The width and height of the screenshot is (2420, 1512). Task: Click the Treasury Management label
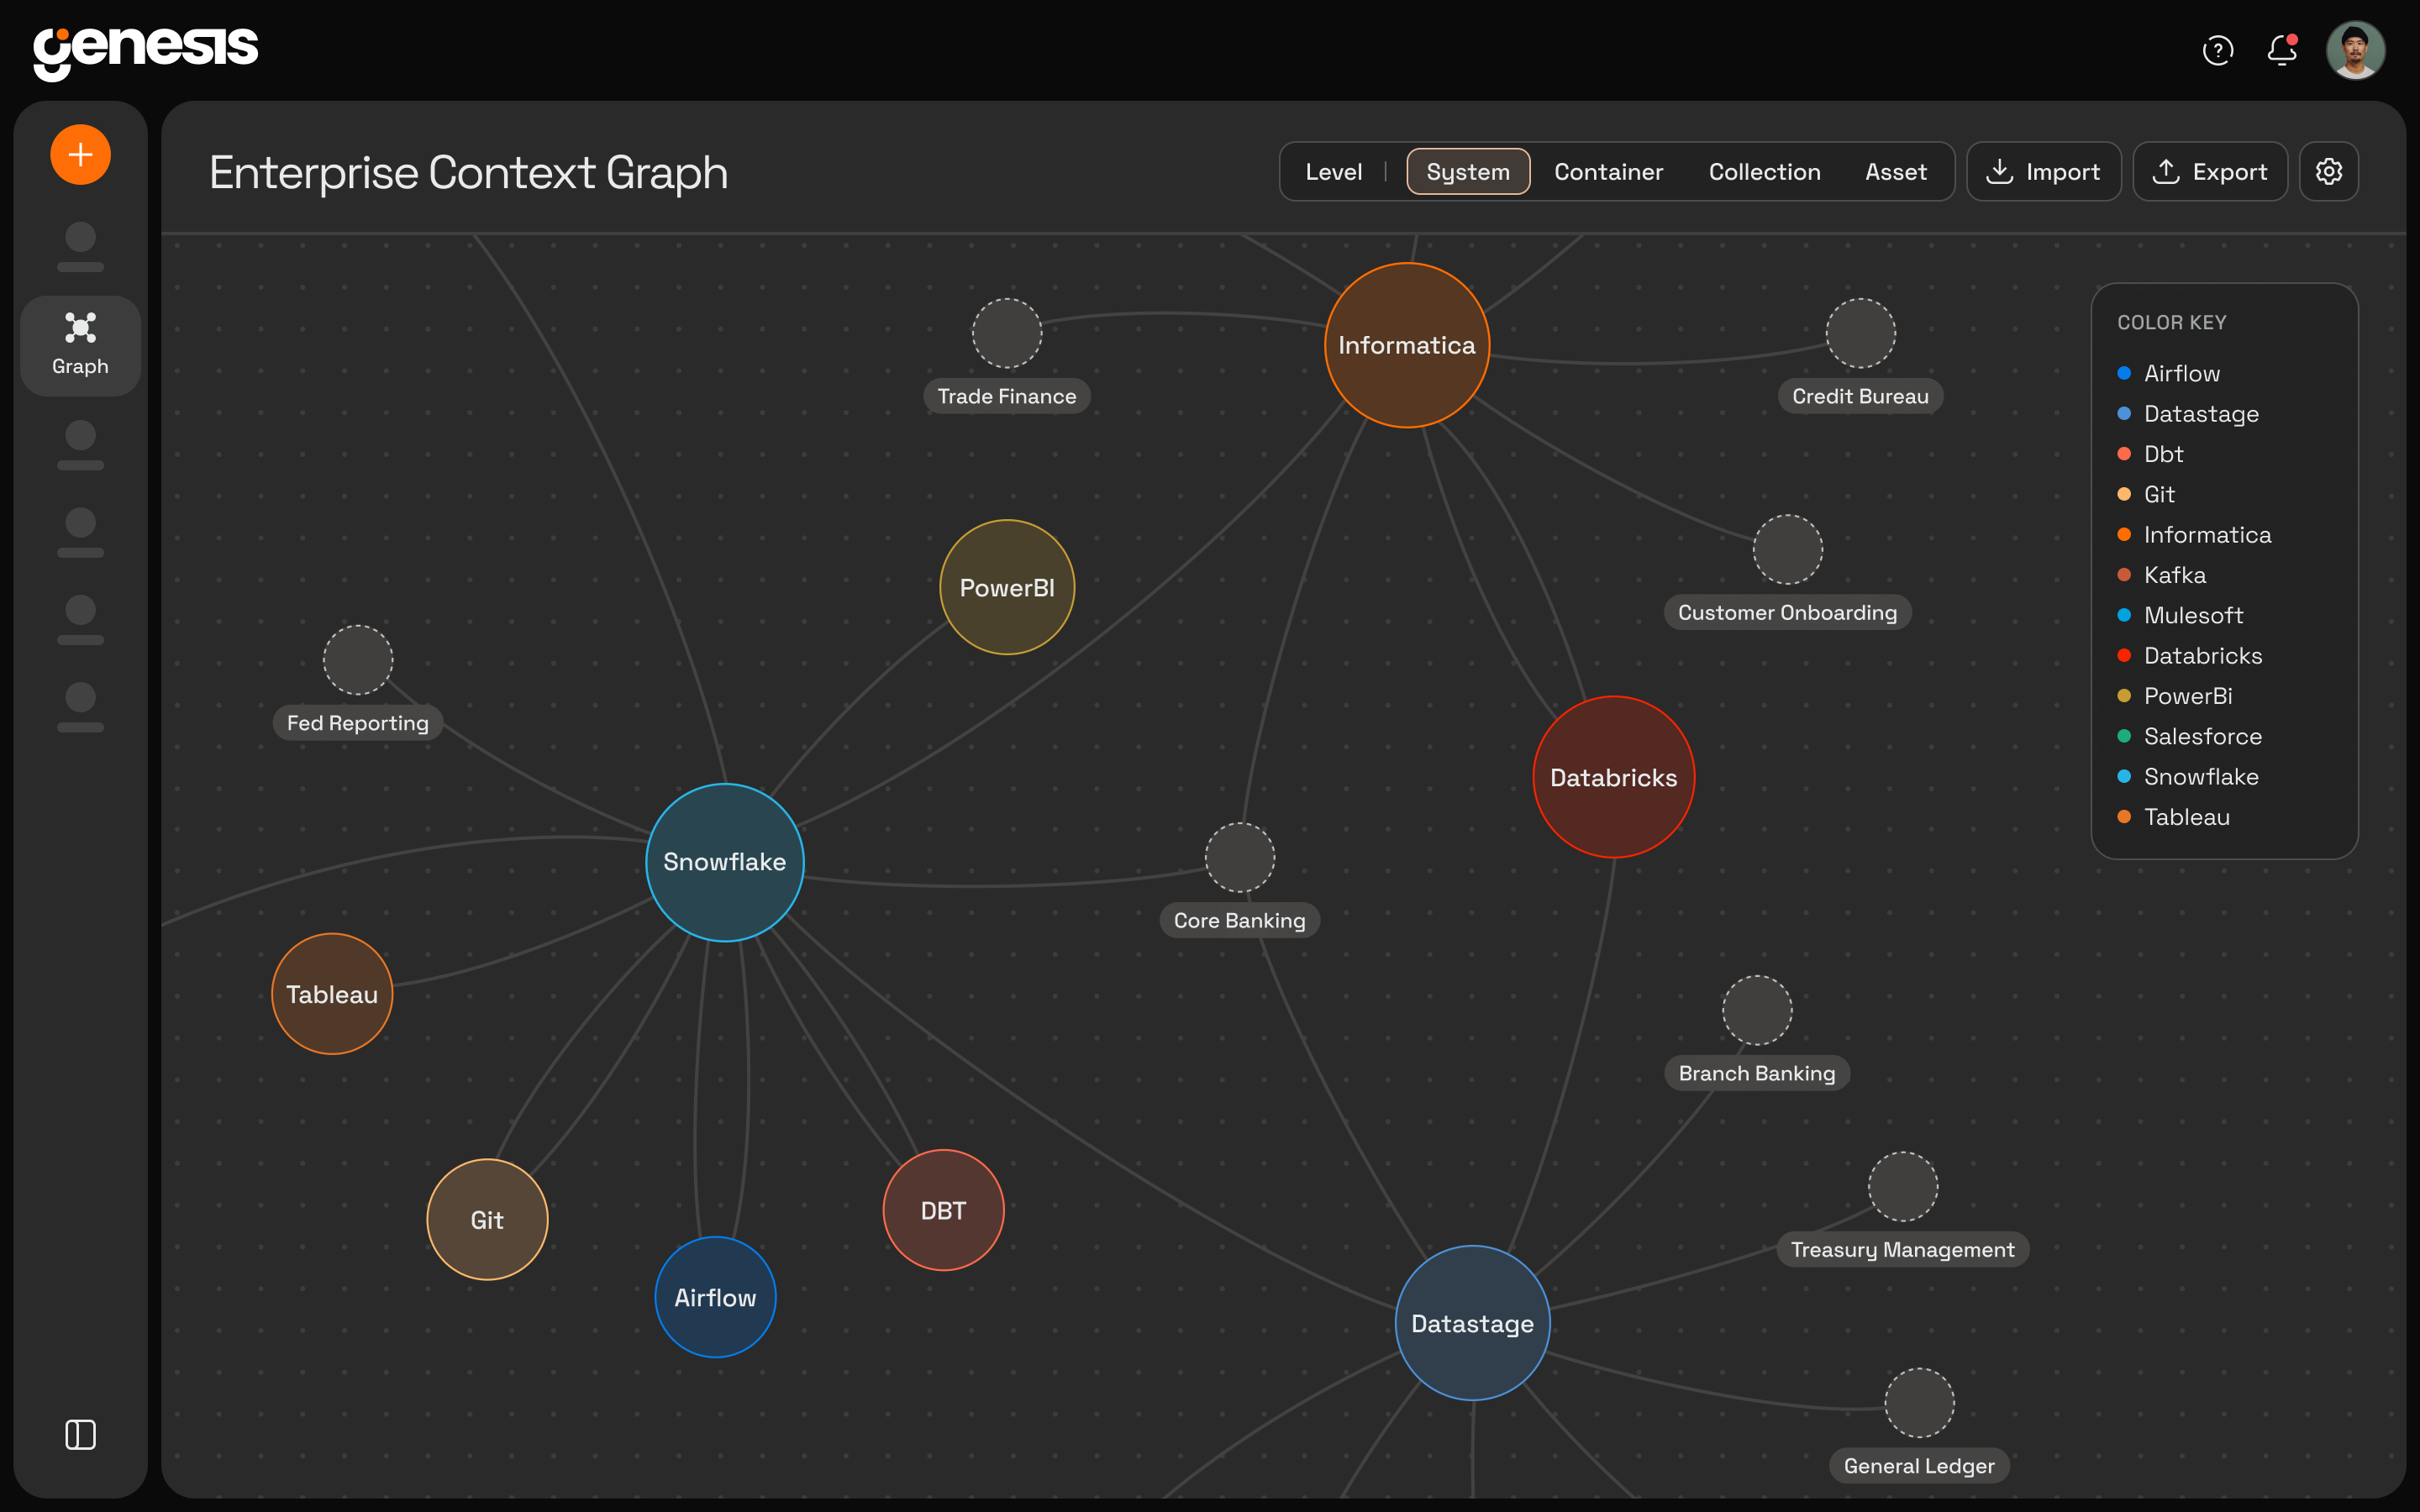(1902, 1249)
